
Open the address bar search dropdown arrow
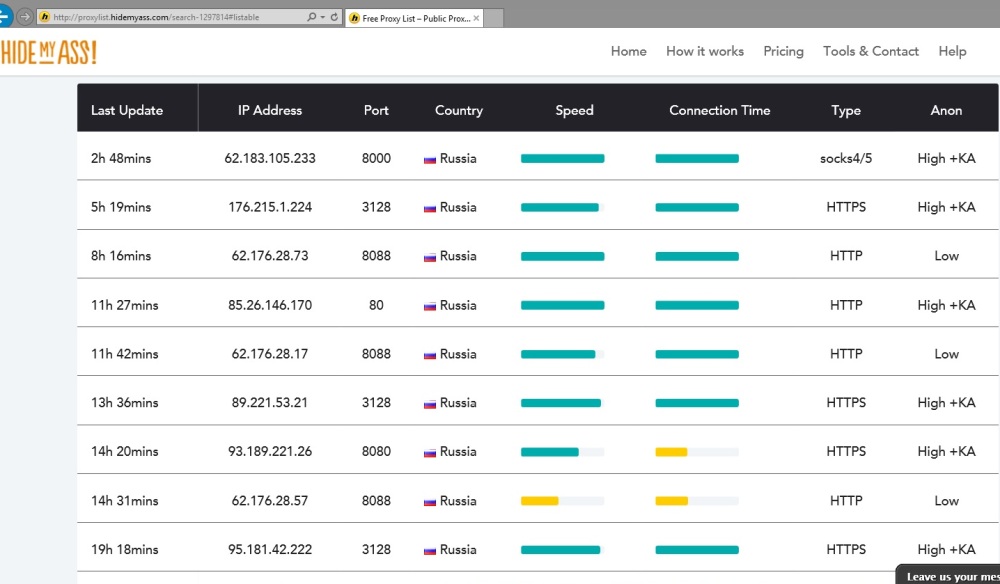(321, 18)
